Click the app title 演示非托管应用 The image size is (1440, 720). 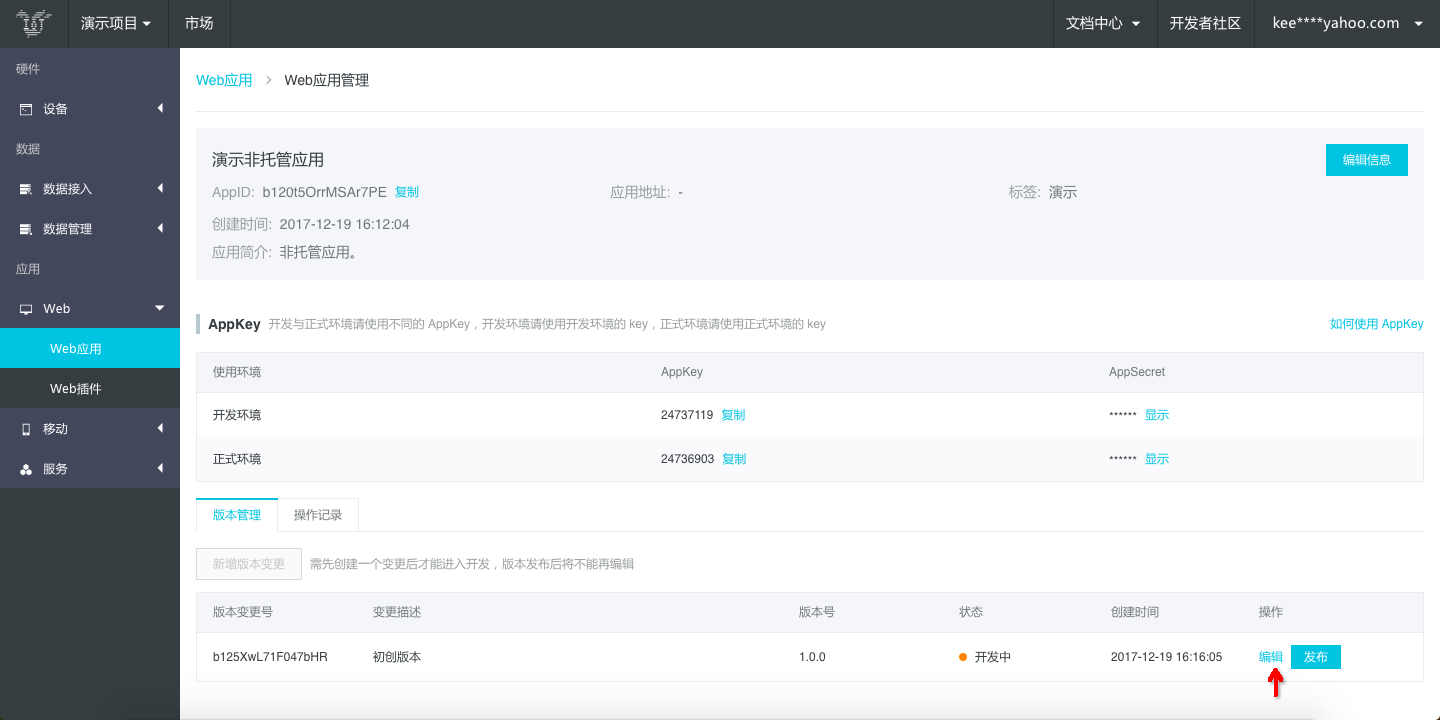[268, 160]
